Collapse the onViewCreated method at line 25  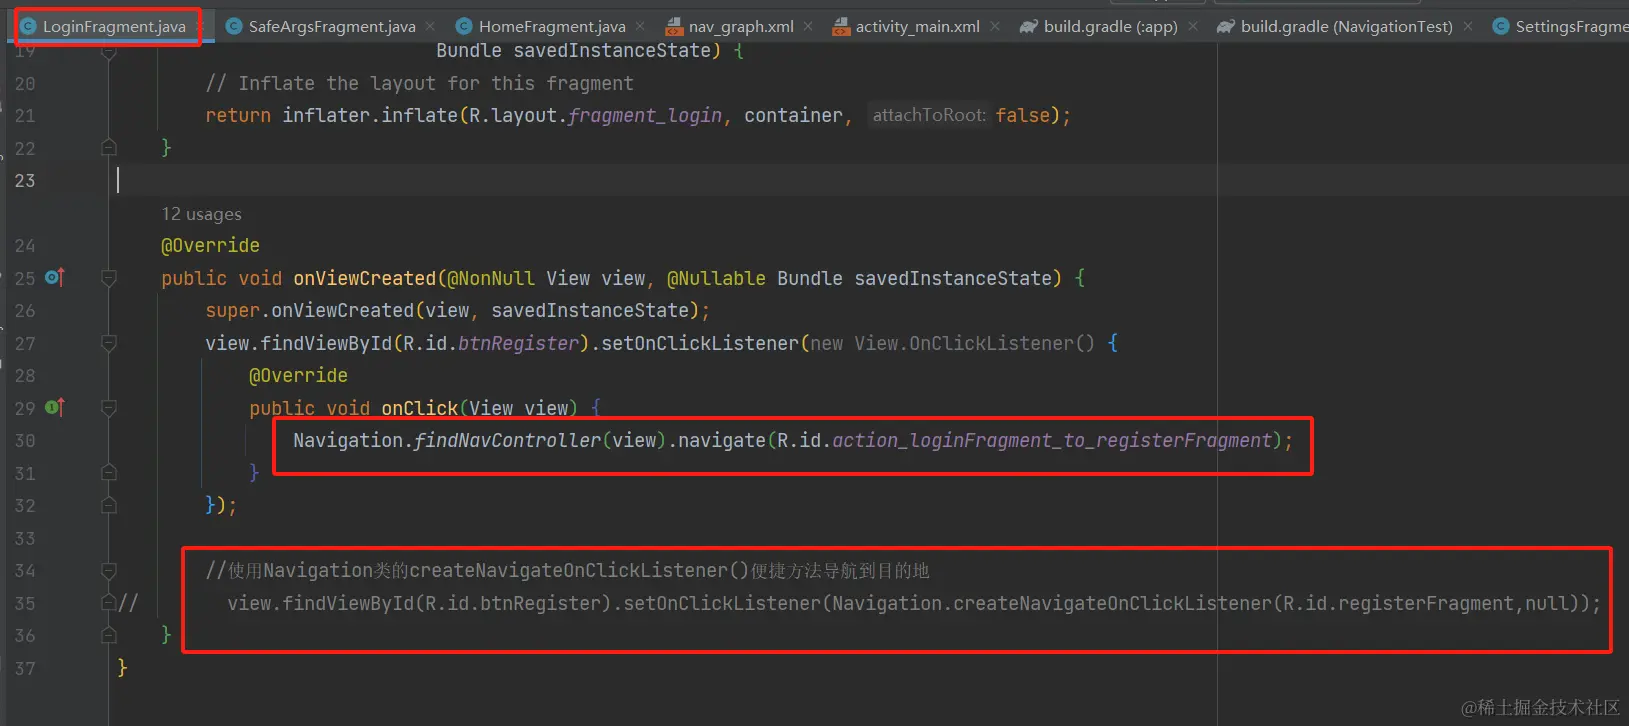tap(109, 278)
